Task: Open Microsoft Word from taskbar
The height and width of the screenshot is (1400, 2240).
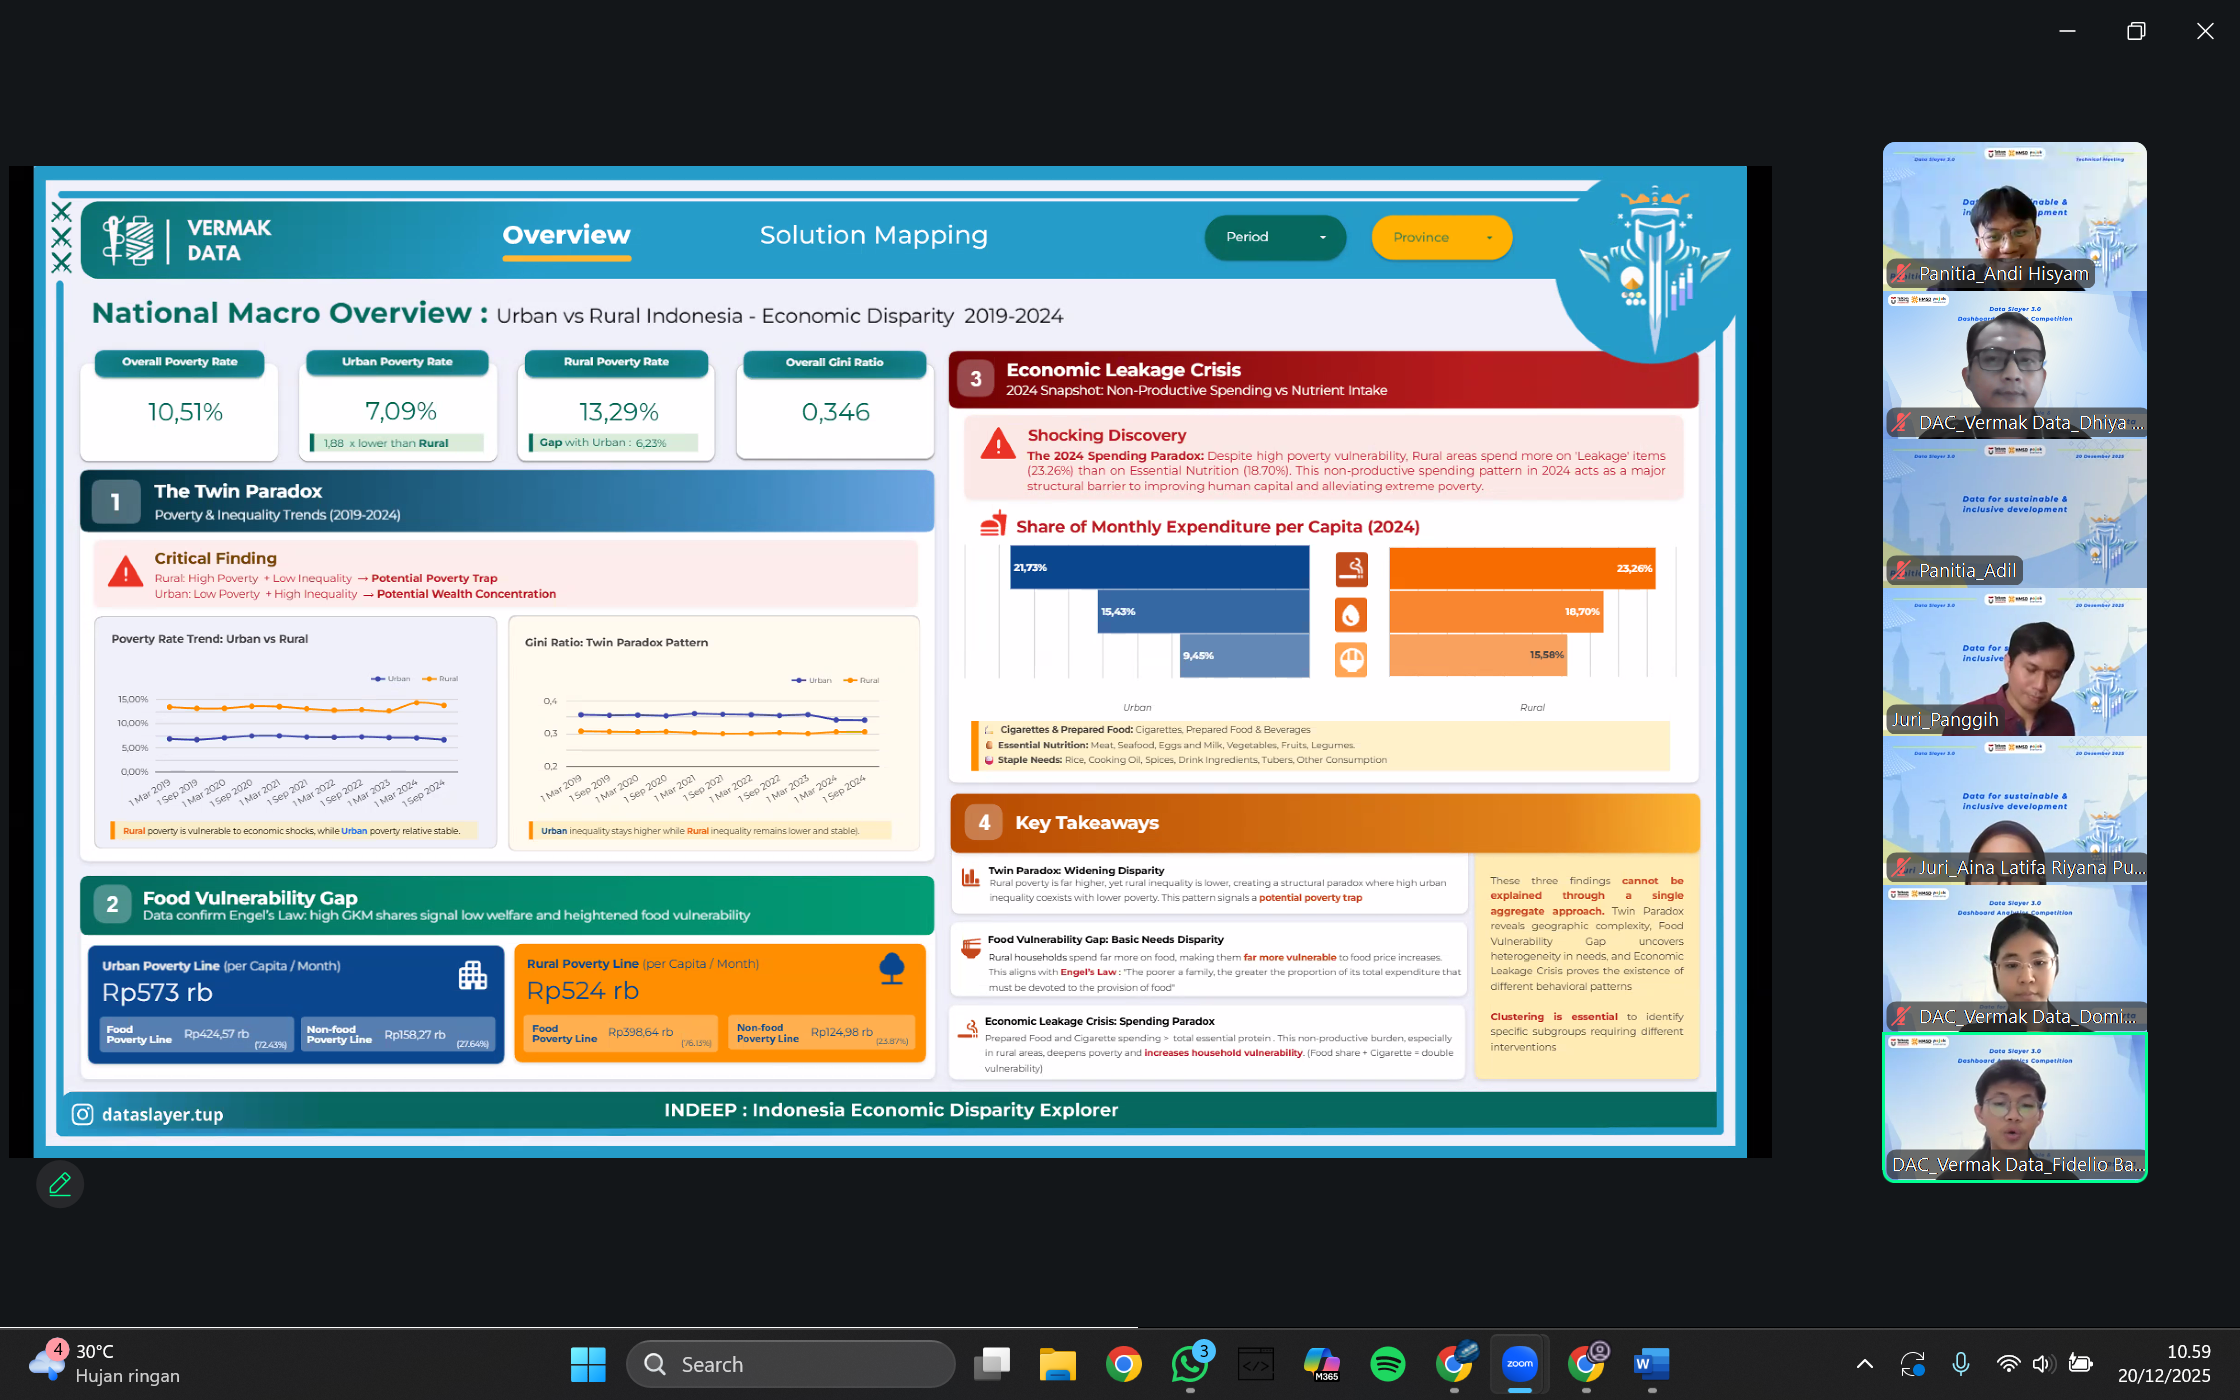Action: (x=1651, y=1364)
